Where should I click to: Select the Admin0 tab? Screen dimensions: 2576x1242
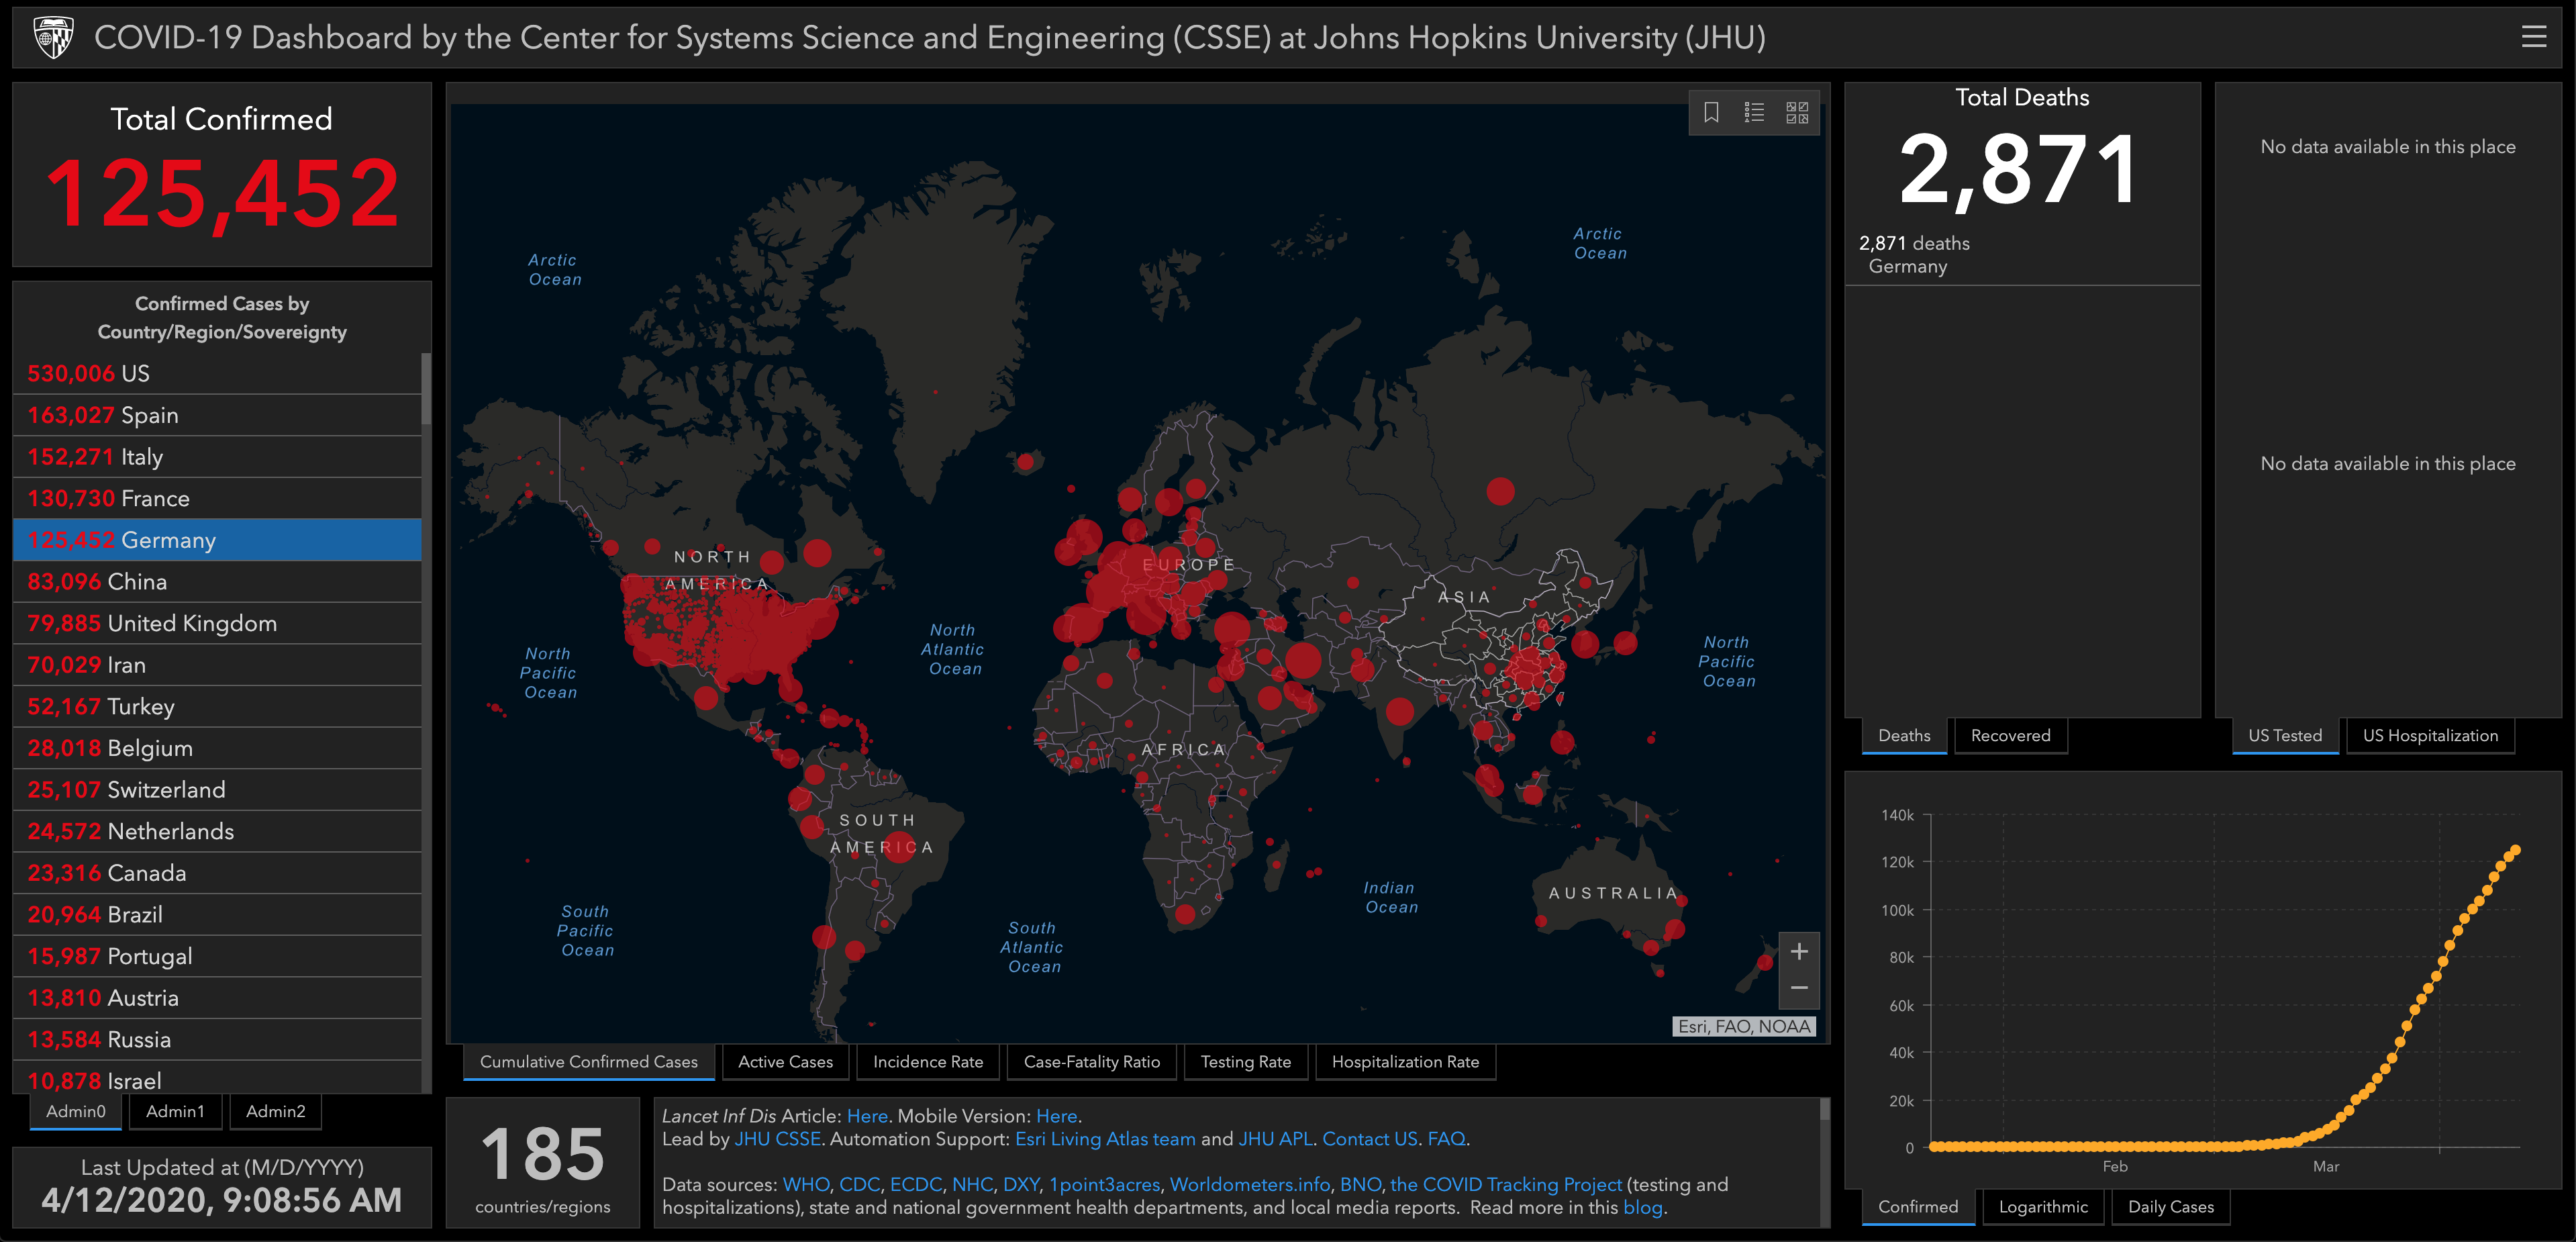(x=76, y=1111)
